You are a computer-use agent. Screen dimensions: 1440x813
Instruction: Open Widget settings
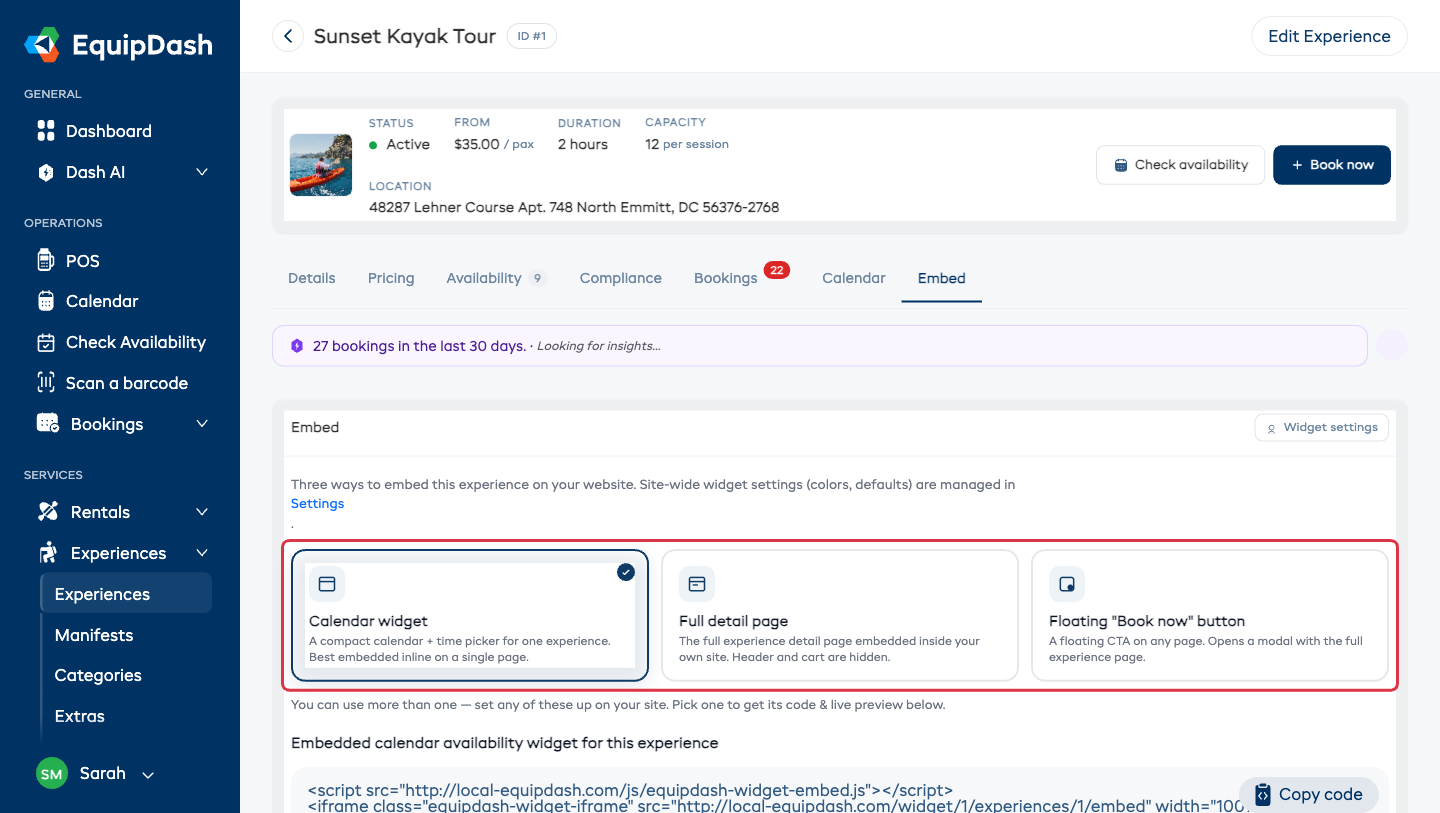click(x=1322, y=427)
